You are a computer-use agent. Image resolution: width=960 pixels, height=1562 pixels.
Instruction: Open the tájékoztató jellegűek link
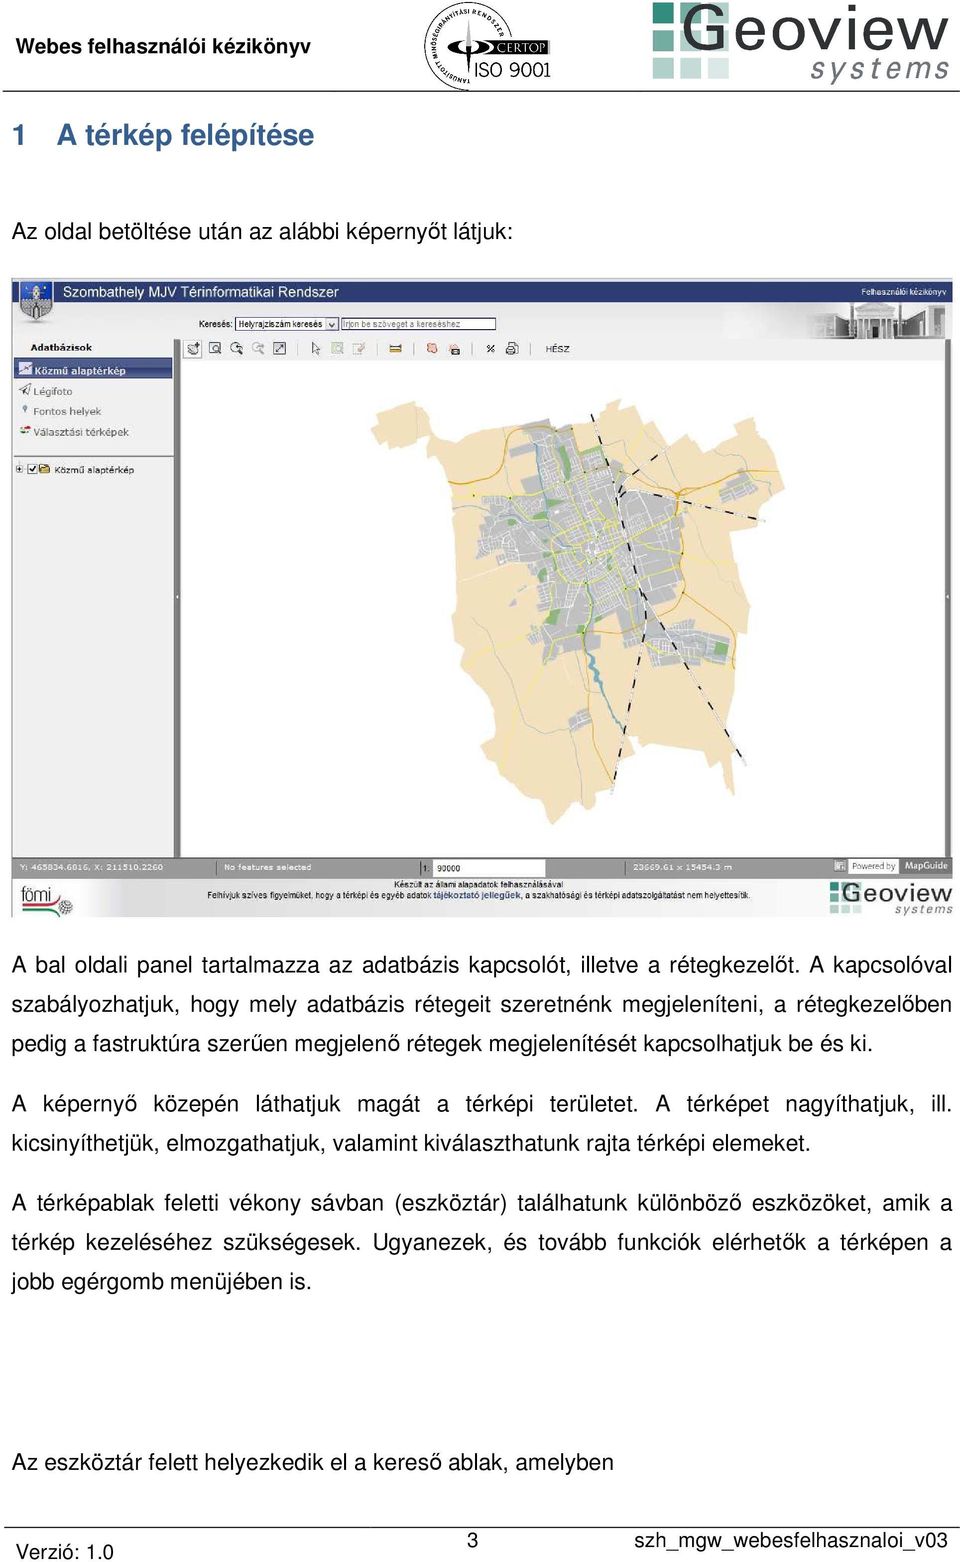(477, 895)
